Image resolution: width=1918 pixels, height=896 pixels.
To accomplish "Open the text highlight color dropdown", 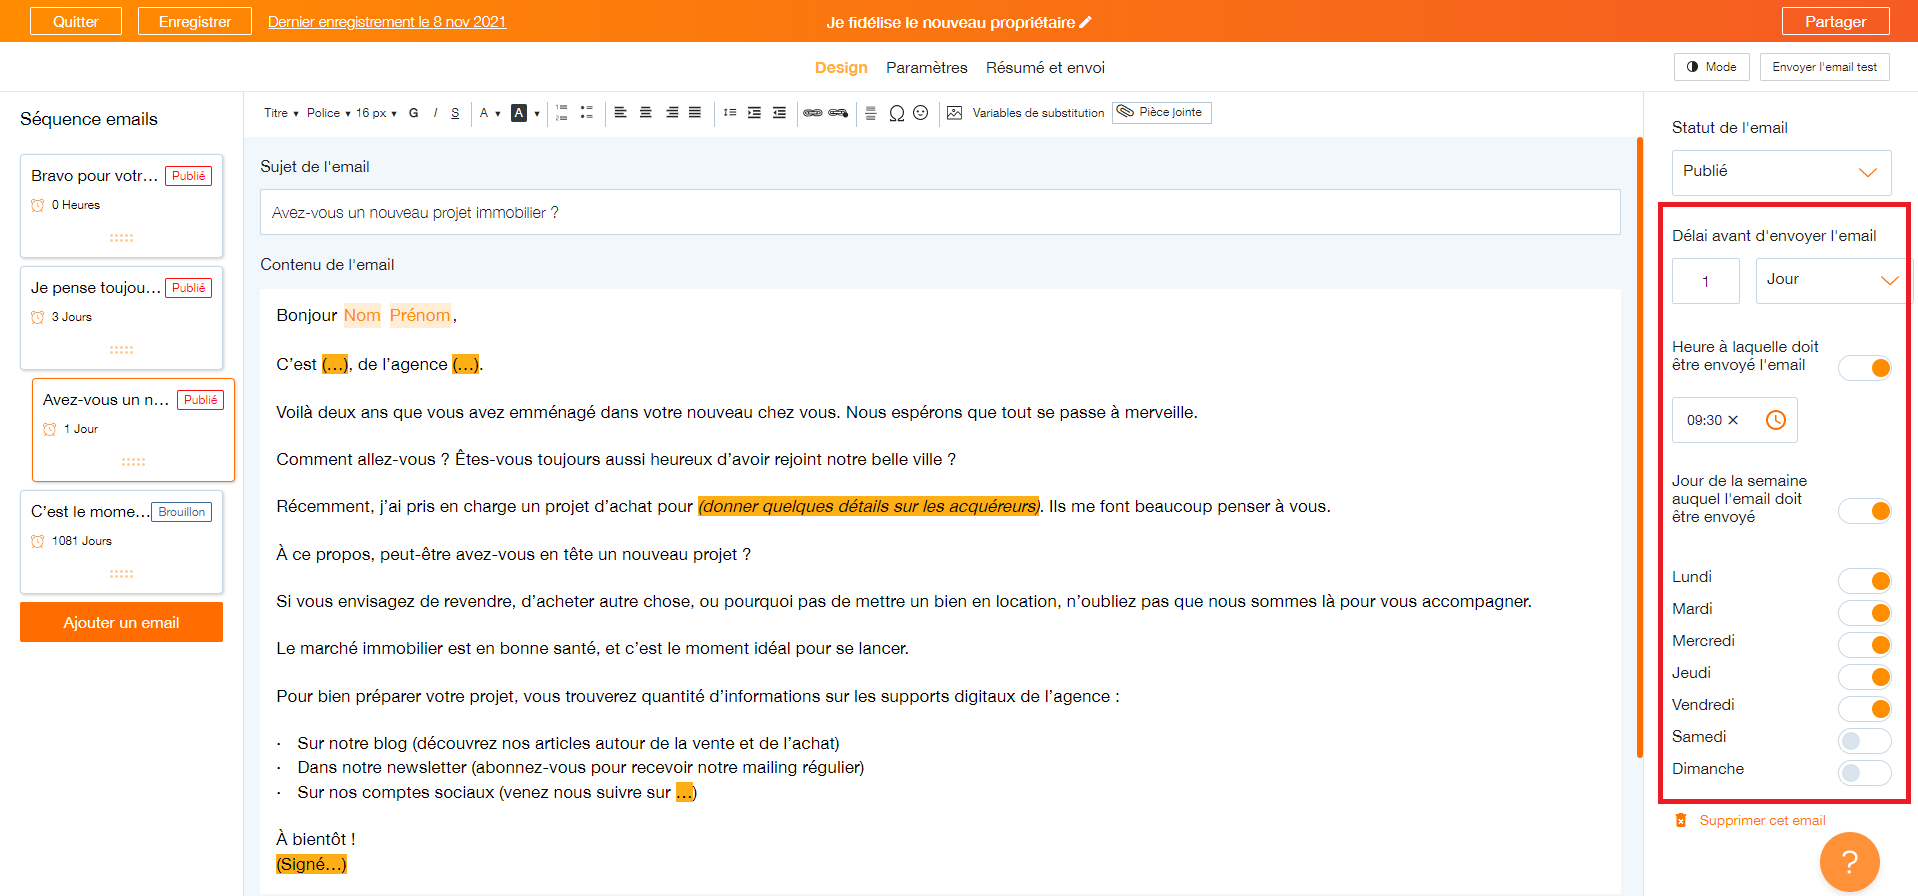I will click(x=526, y=113).
